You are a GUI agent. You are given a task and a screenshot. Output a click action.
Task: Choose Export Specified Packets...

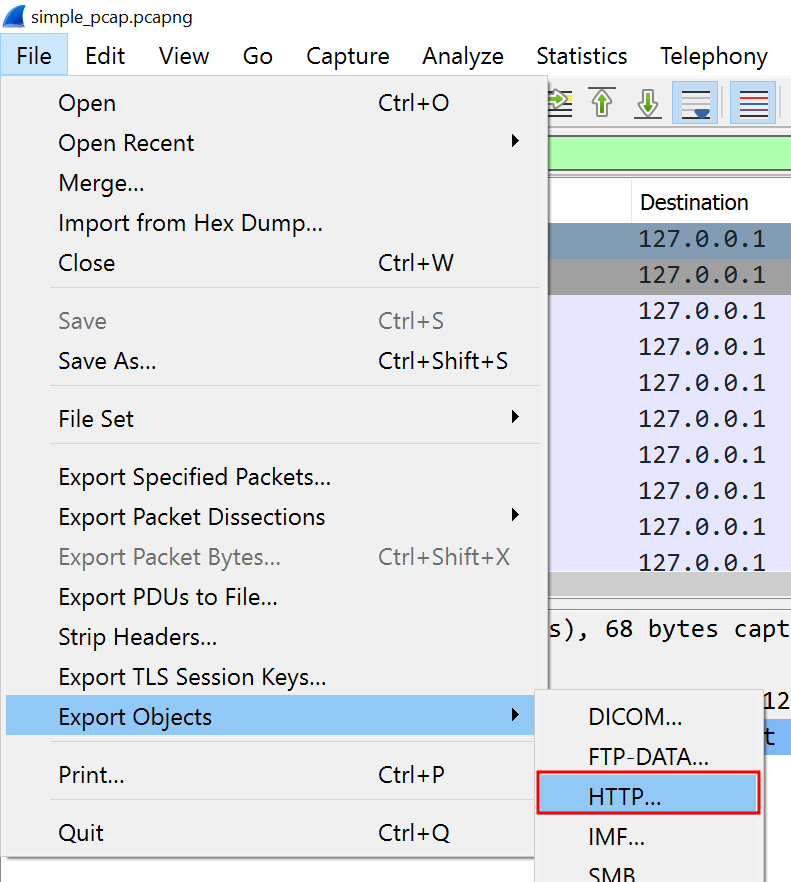click(194, 477)
